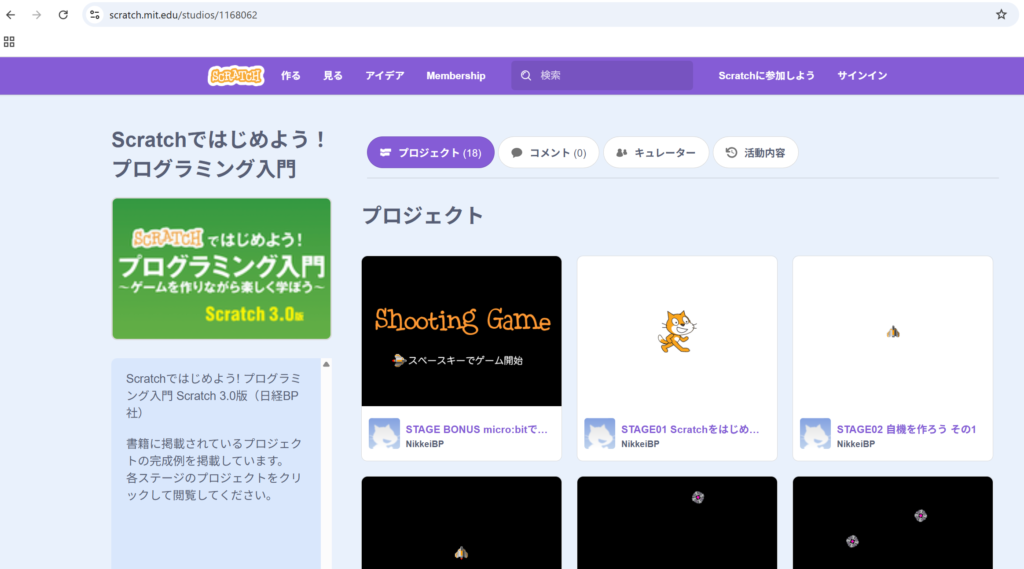
Task: Open the browser apps grid icon
Action: coord(10,42)
